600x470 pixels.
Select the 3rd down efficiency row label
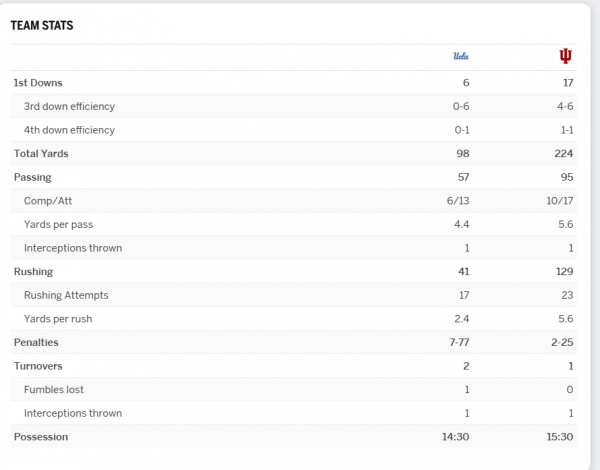tap(69, 106)
